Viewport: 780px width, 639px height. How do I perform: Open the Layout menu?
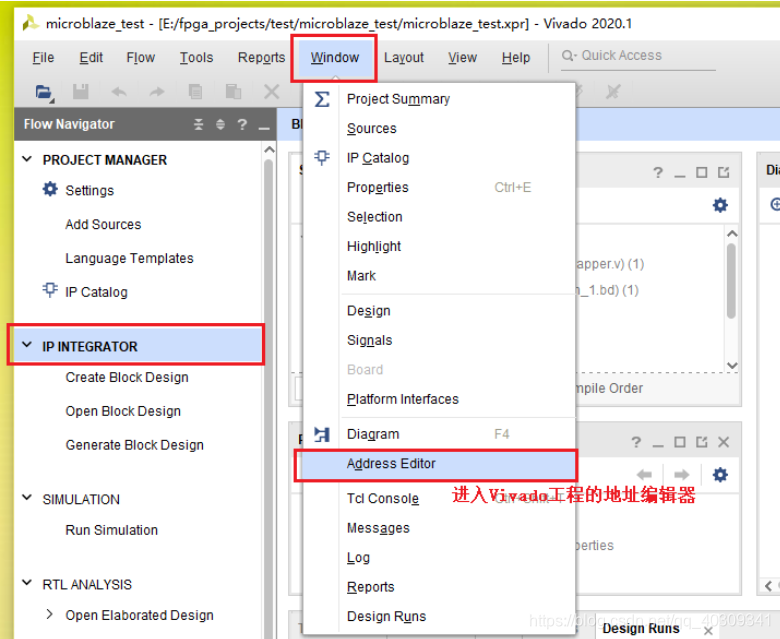coord(404,58)
